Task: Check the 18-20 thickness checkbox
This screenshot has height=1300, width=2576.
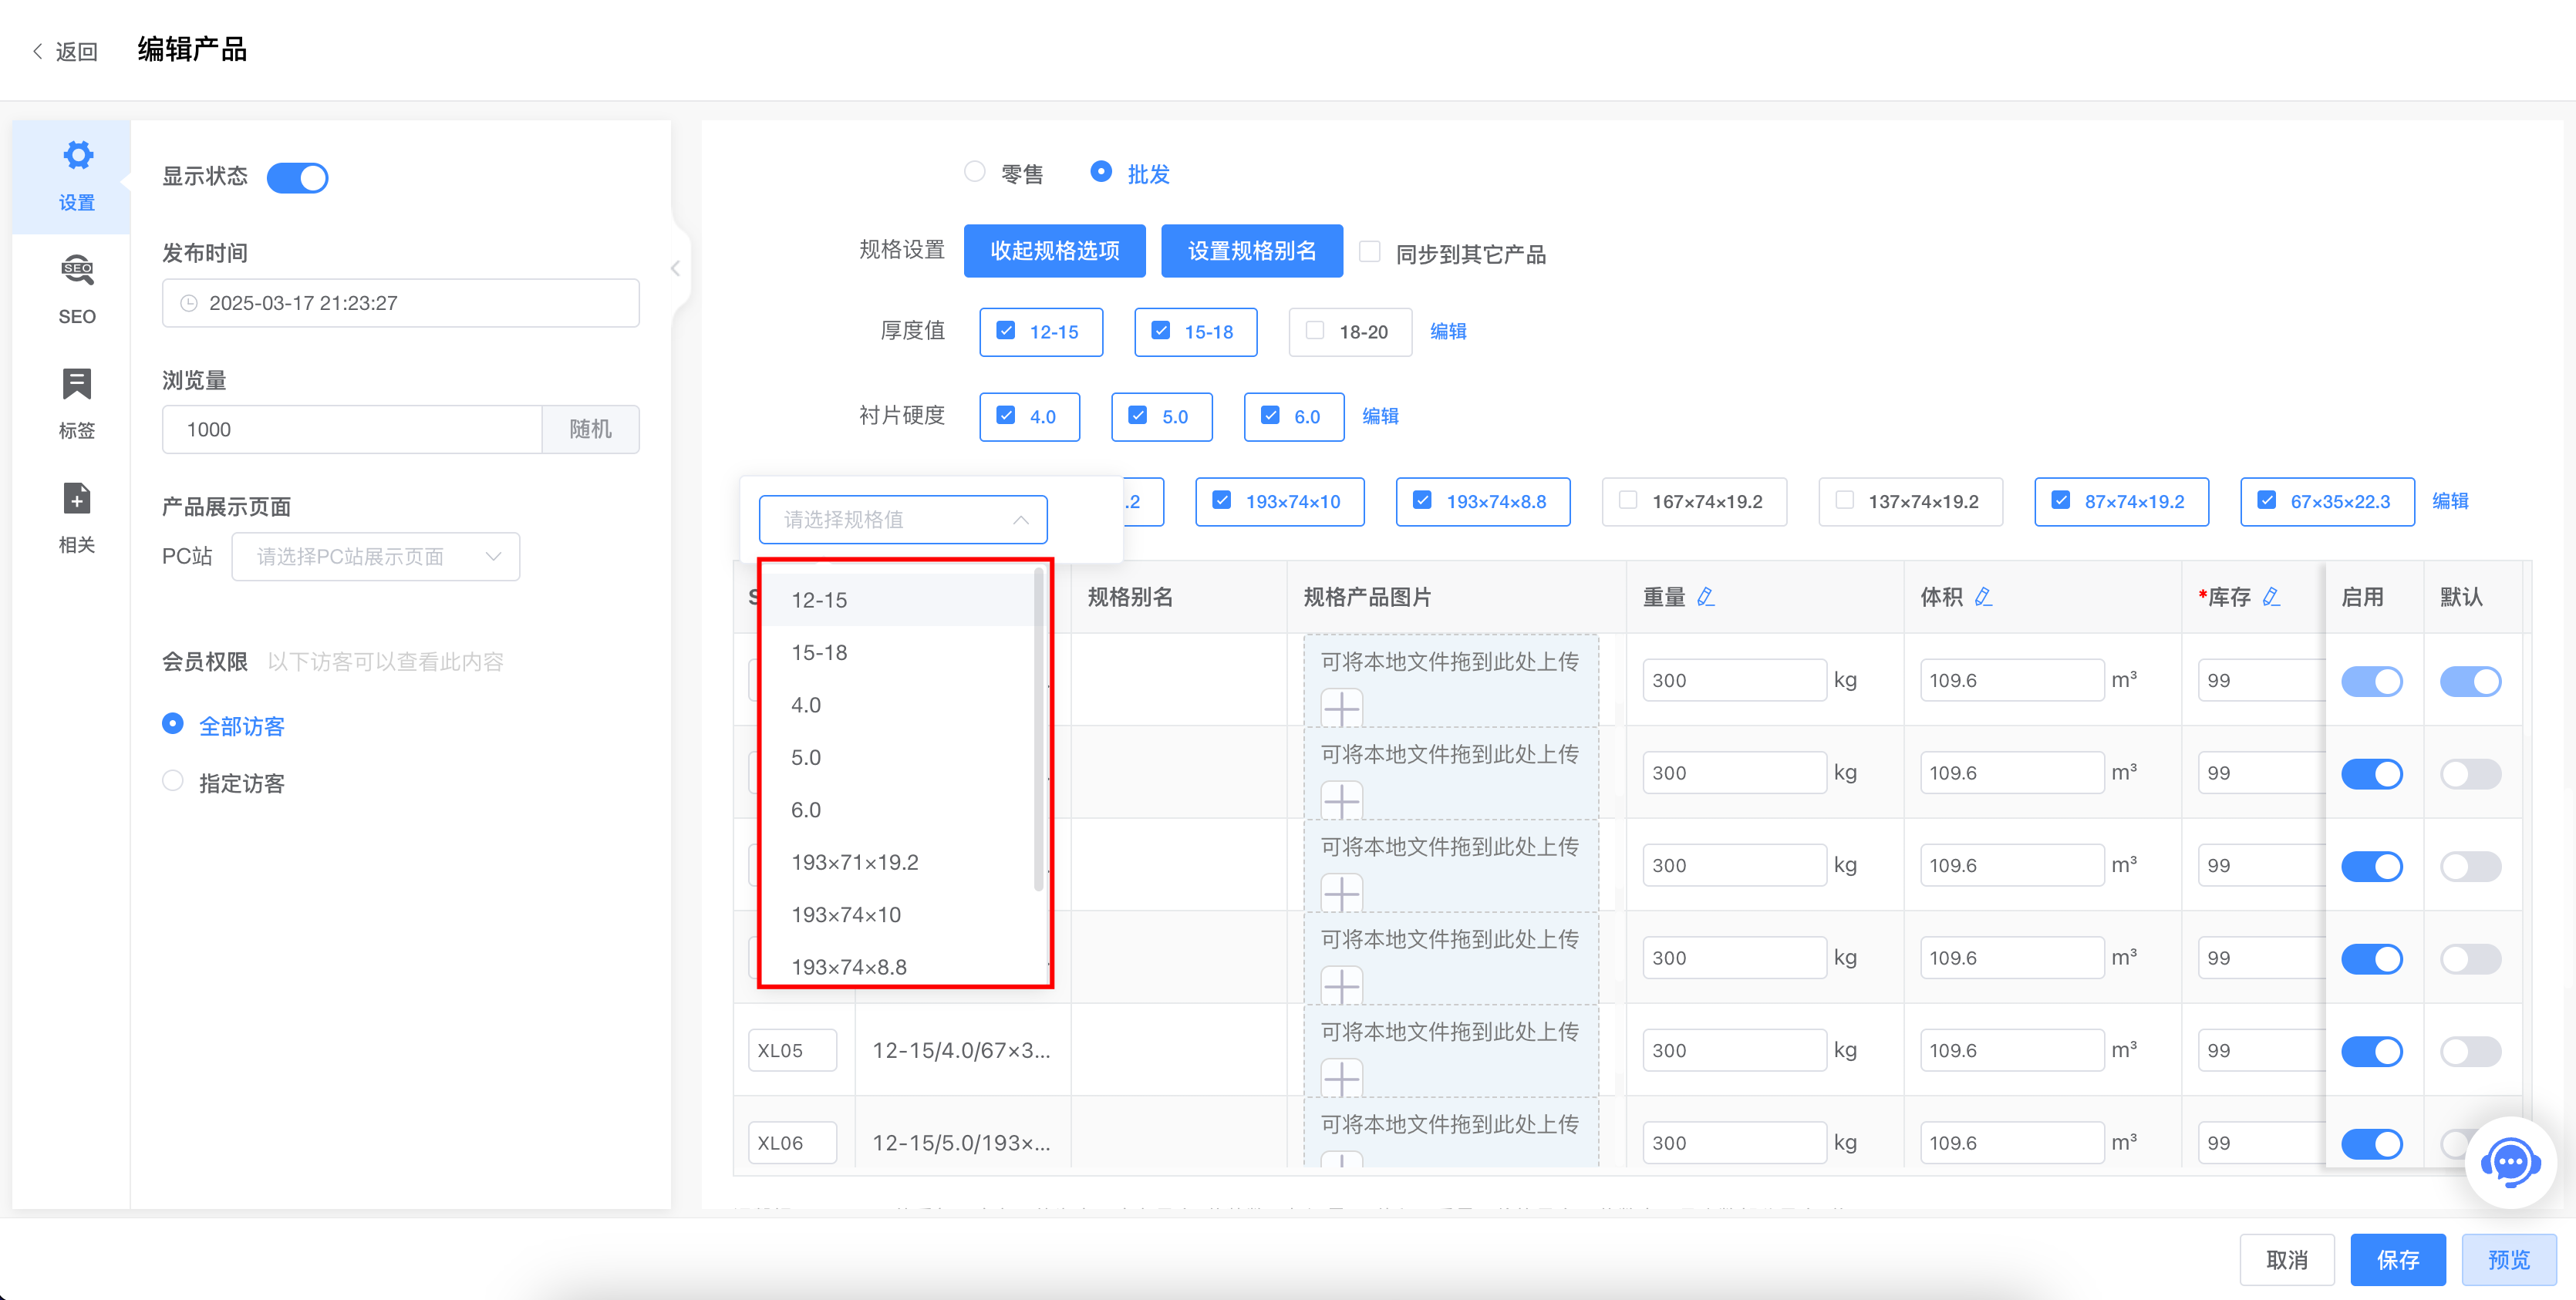Action: (1315, 331)
